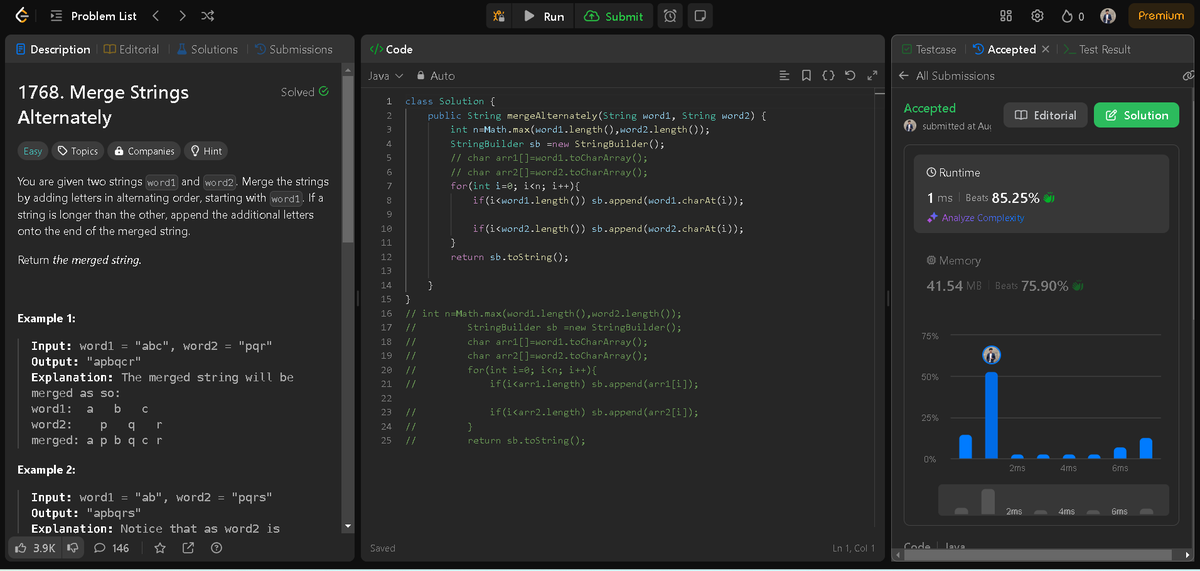Click the description scrollbar down arrow
The image size is (1200, 571).
coord(348,527)
